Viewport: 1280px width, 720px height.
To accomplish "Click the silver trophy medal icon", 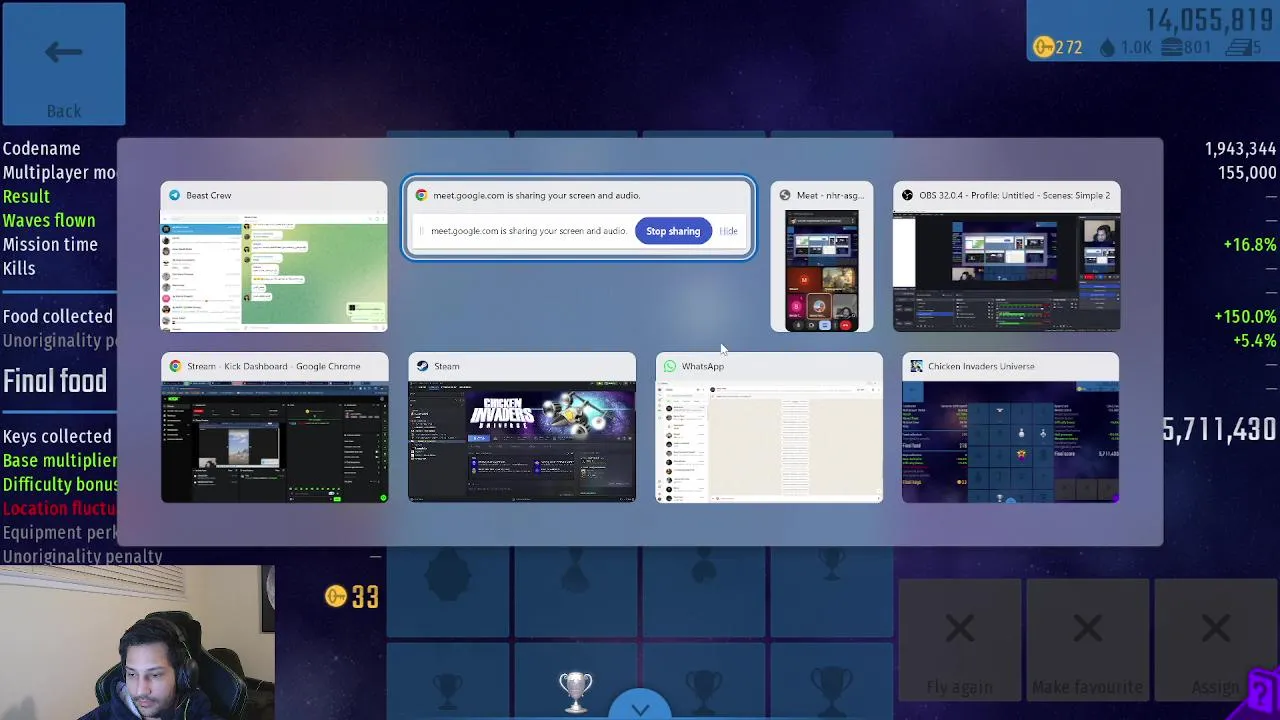I will (x=575, y=690).
